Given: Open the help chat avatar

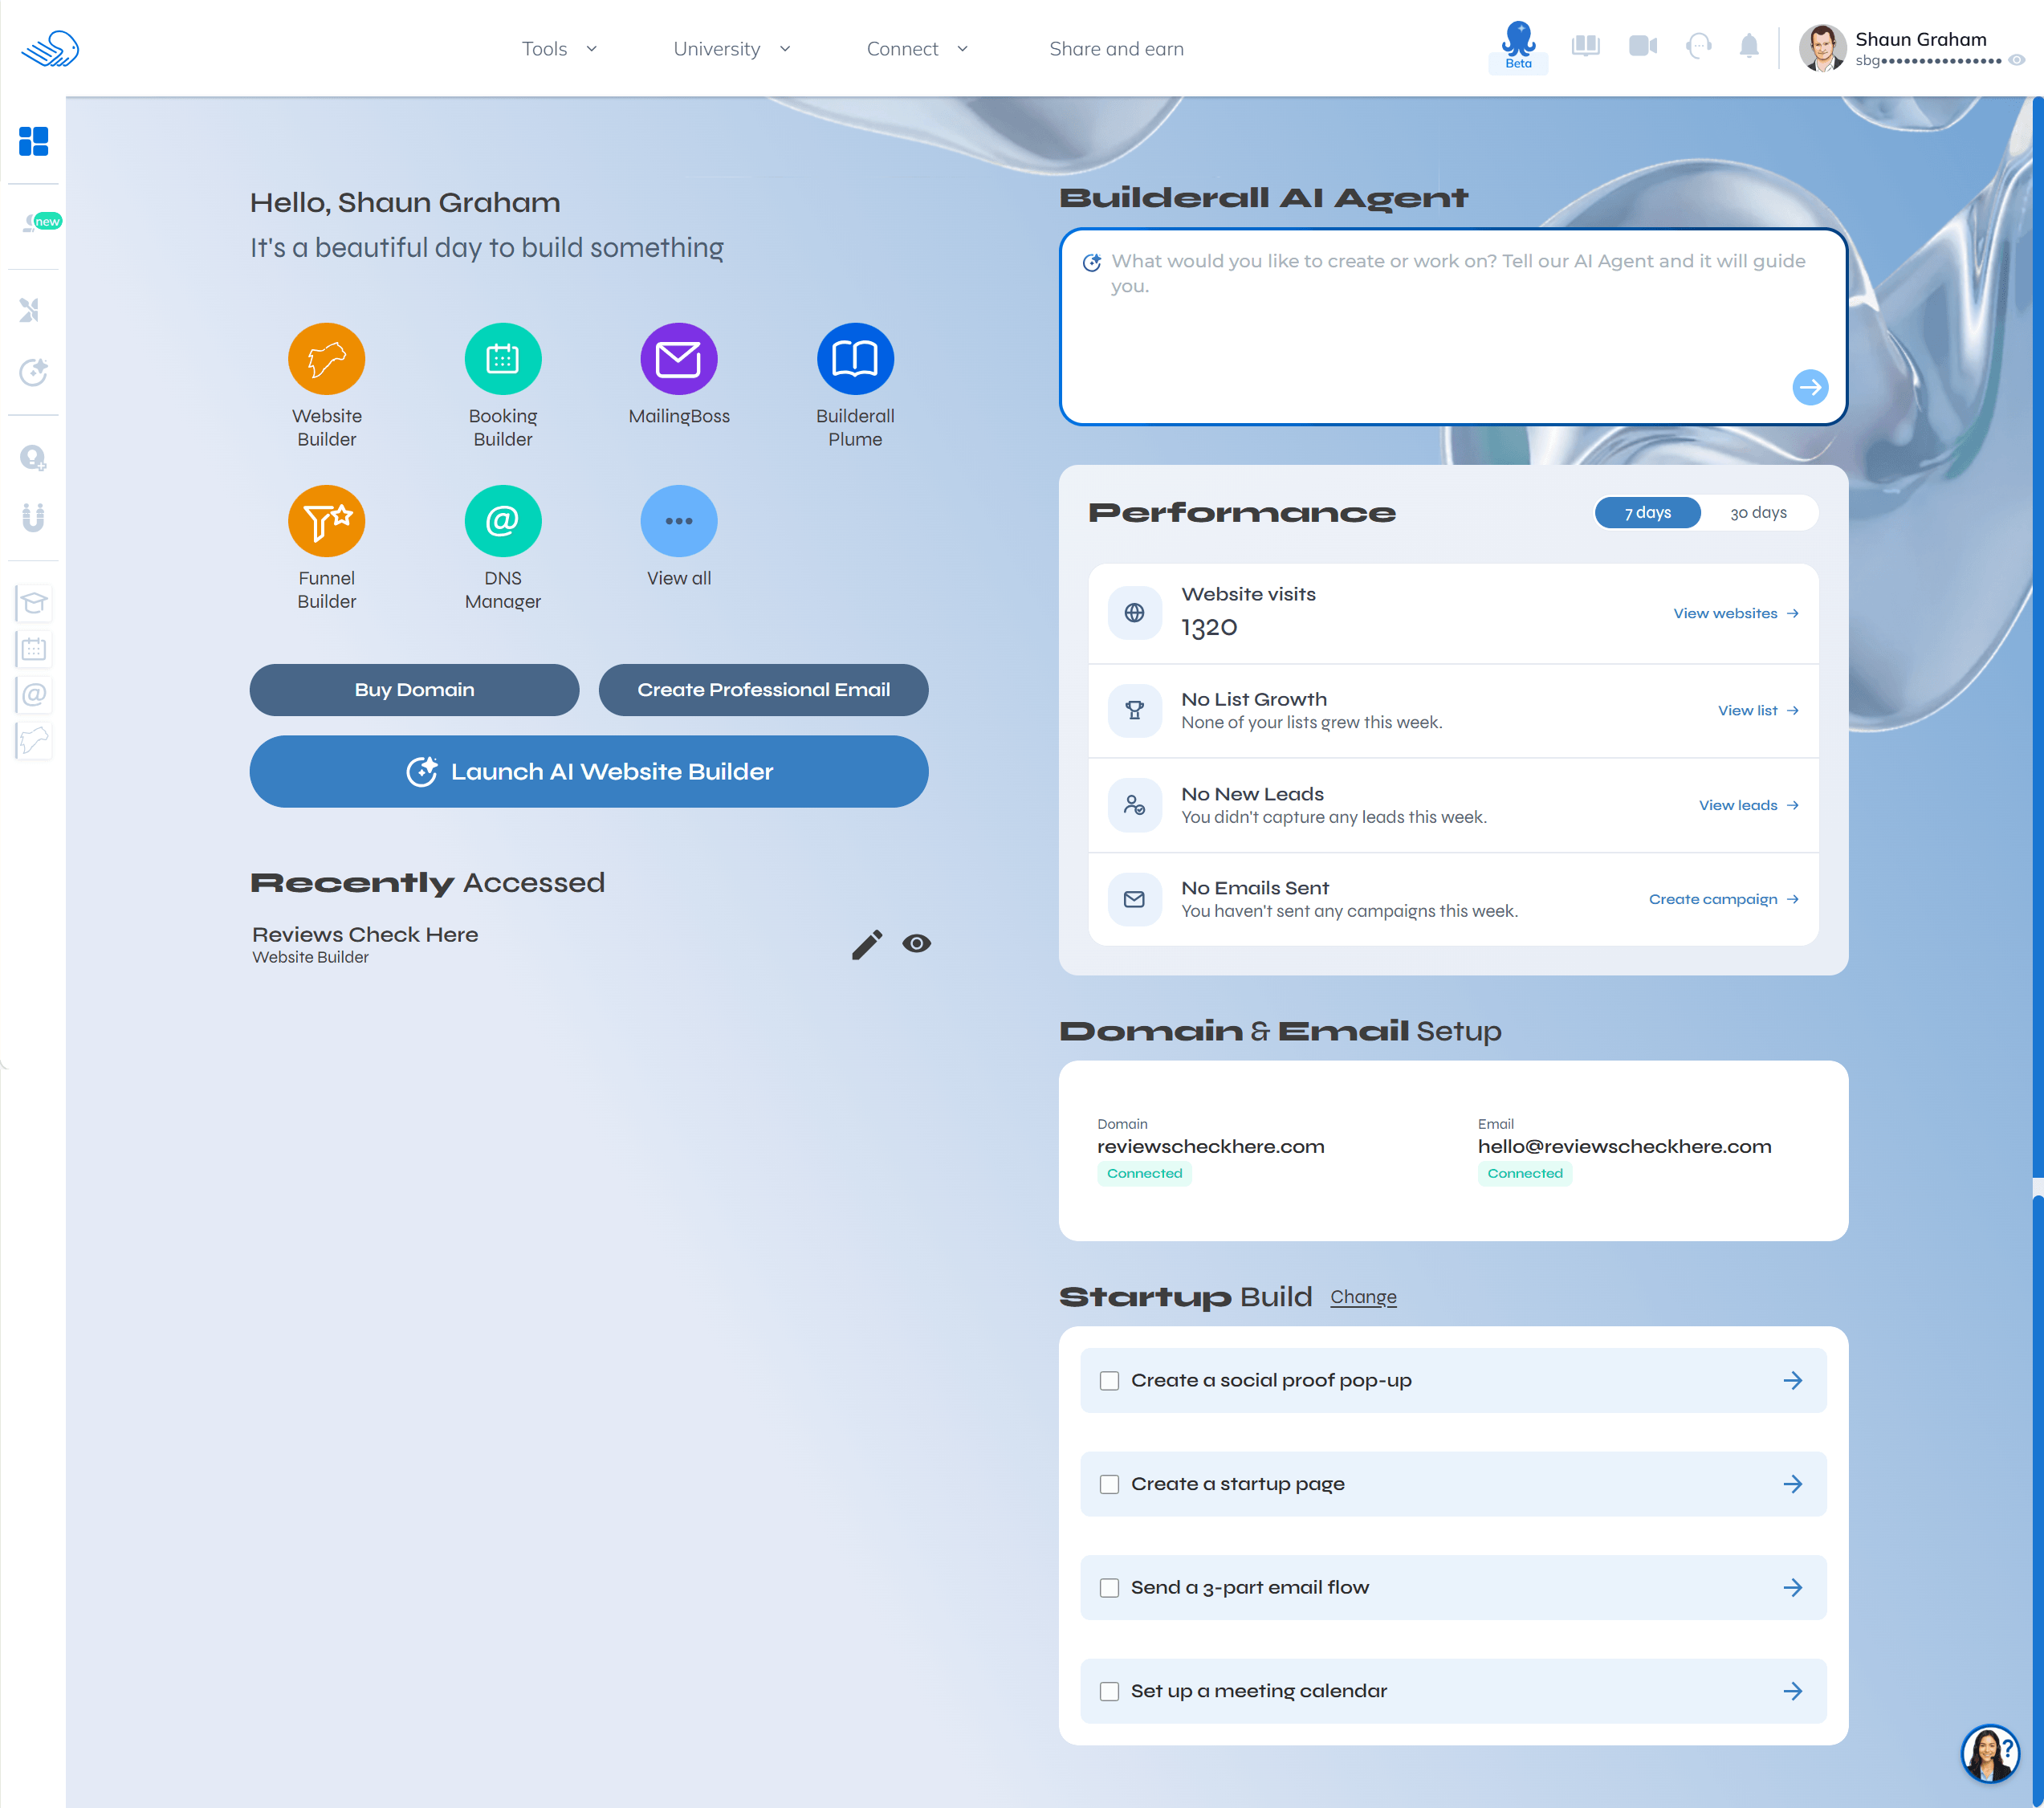Looking at the screenshot, I should (x=1990, y=1752).
